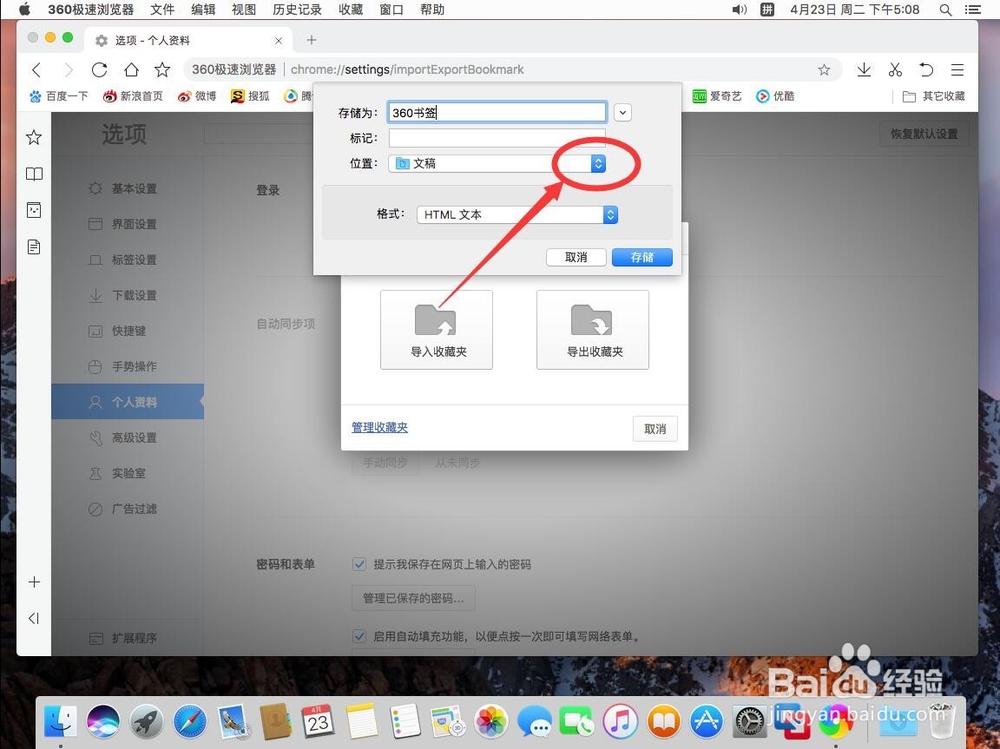Select the favorites star in the left sidebar

pos(34,137)
